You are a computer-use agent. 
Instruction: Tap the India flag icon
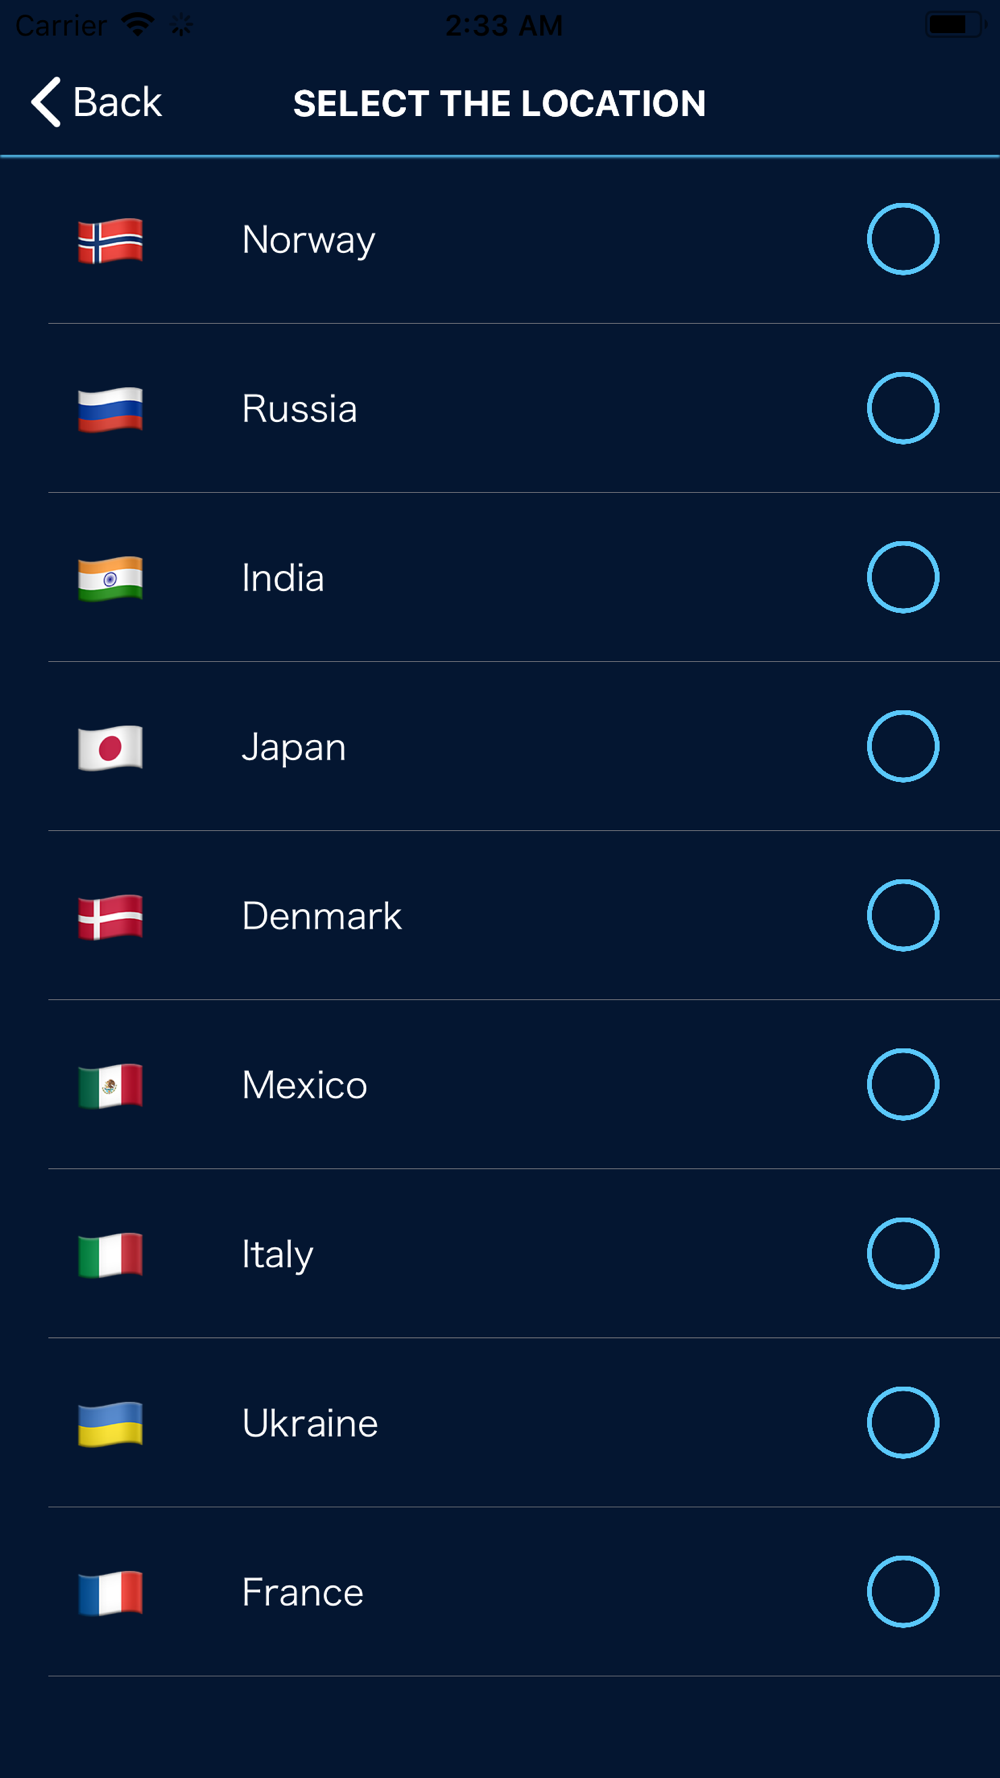(x=111, y=578)
